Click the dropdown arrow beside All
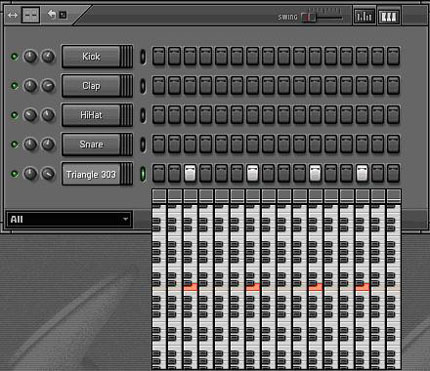The height and width of the screenshot is (371, 430). [125, 219]
